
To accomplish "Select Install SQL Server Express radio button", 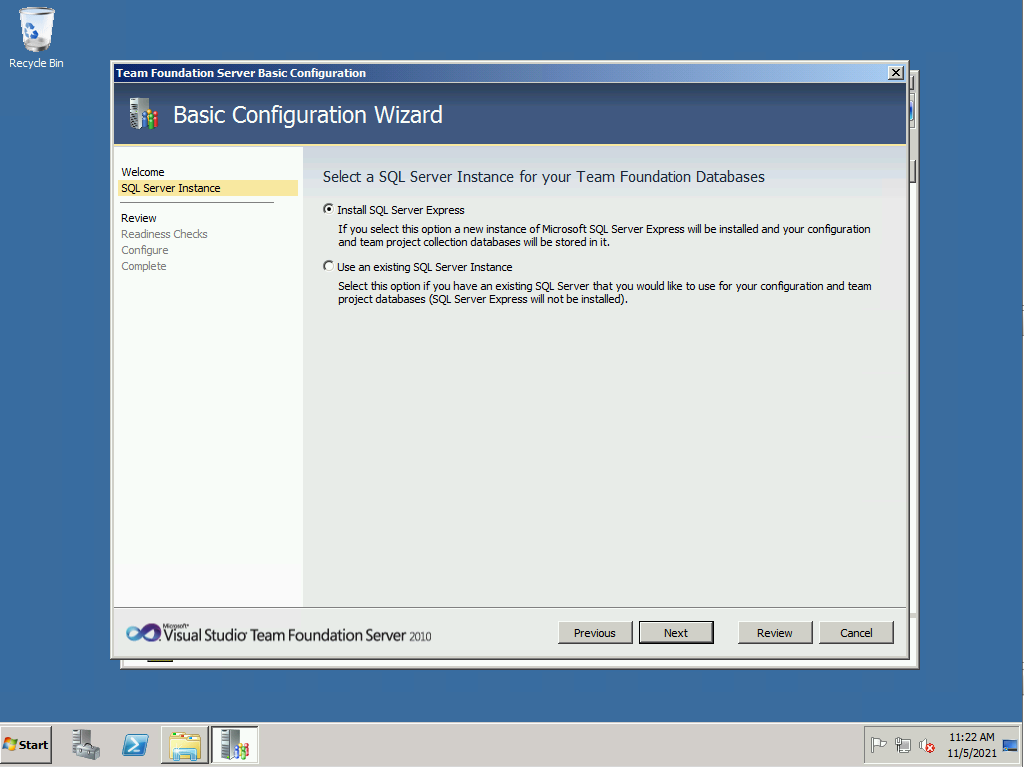I will point(328,209).
